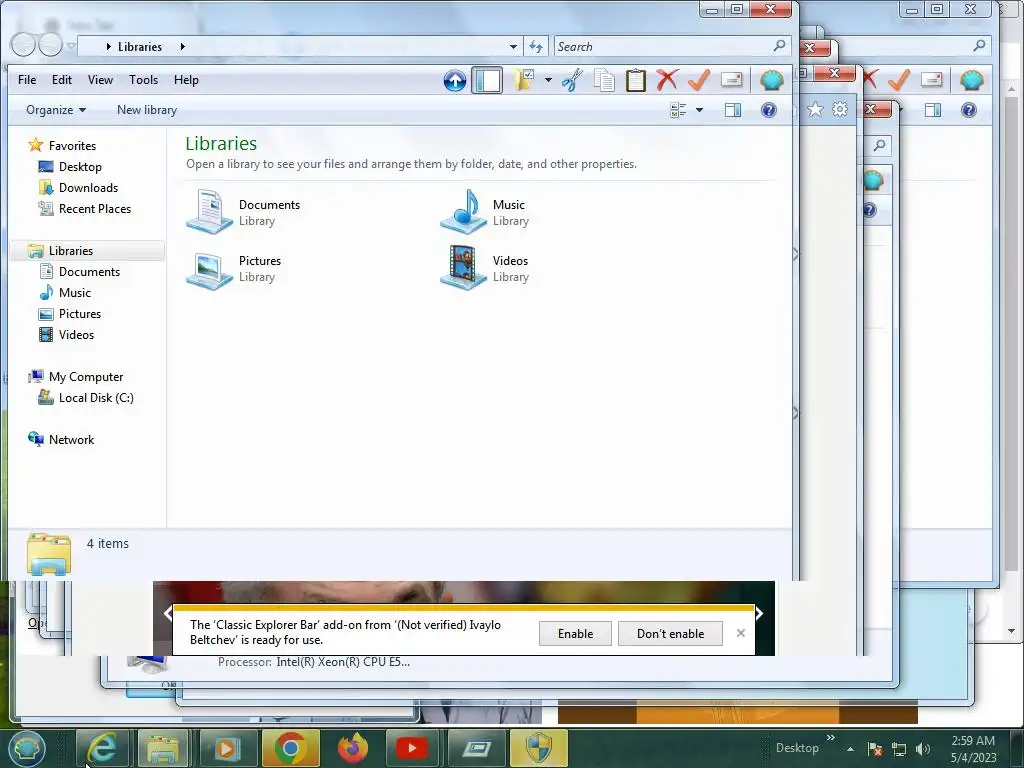The image size is (1024, 768).
Task: Open Internet Explorer from the taskbar
Action: 101,748
